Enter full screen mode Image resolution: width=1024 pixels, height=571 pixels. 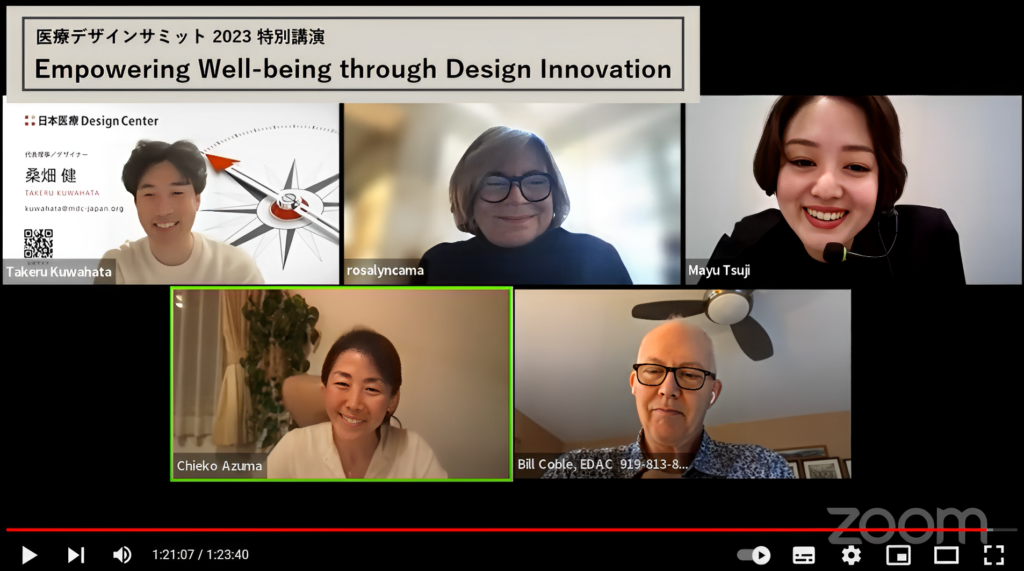[993, 555]
